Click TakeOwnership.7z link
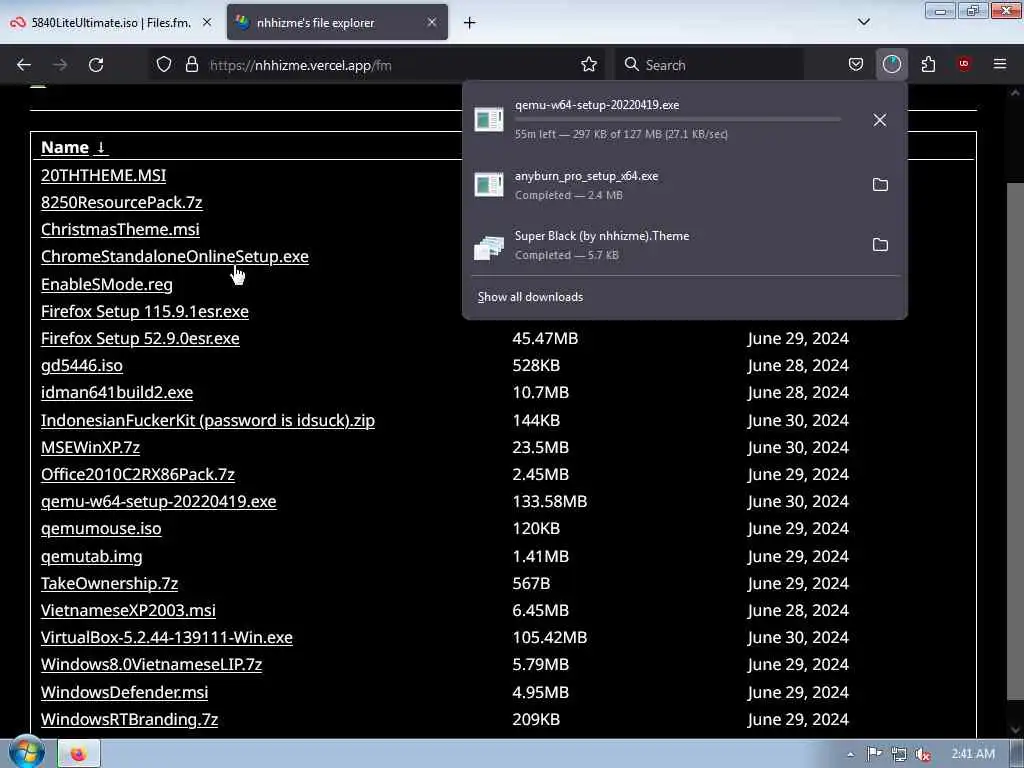 click(109, 583)
